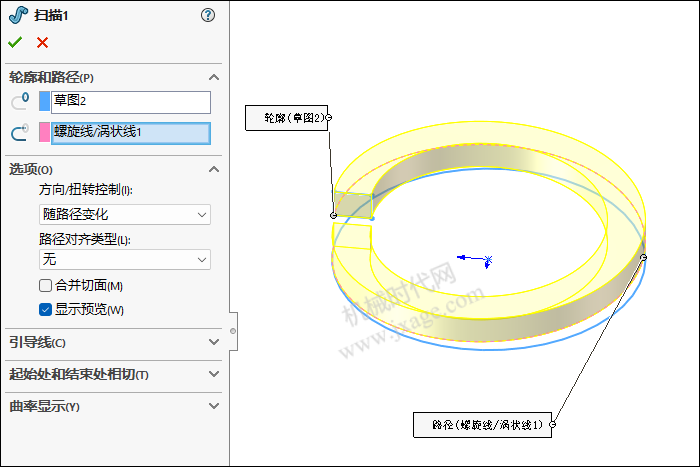Select the 螺旋线/涡状线1 path field
Screen dimensions: 700x467
131,133
